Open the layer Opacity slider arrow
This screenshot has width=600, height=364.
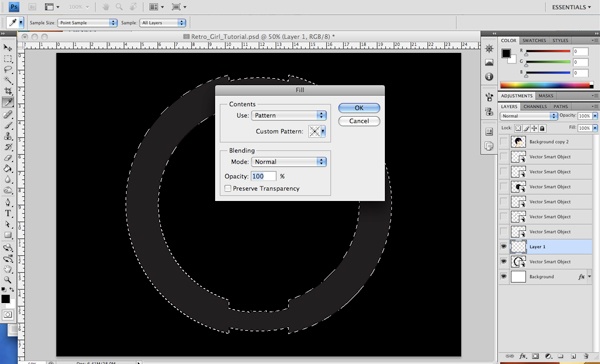[x=595, y=116]
